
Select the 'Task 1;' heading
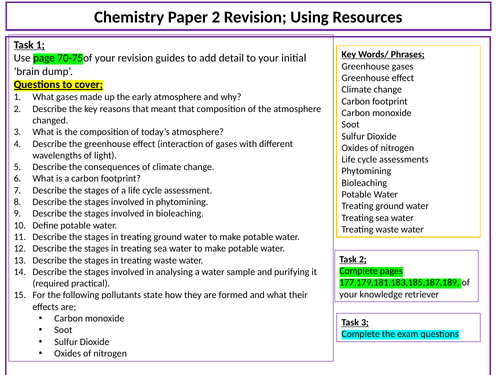coord(29,45)
